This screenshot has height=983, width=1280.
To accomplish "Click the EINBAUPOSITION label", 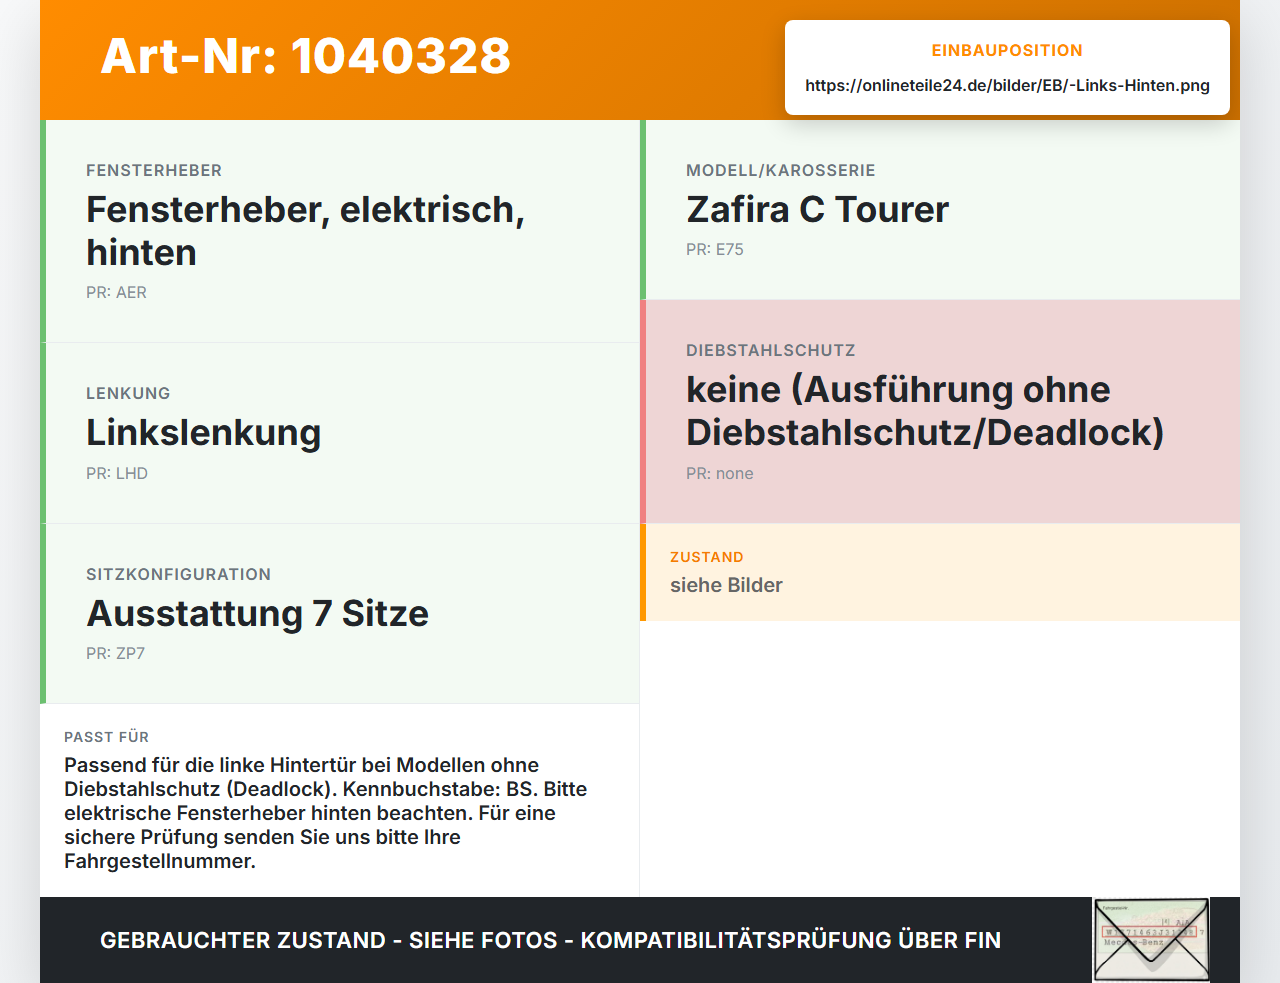I will coord(1007,50).
